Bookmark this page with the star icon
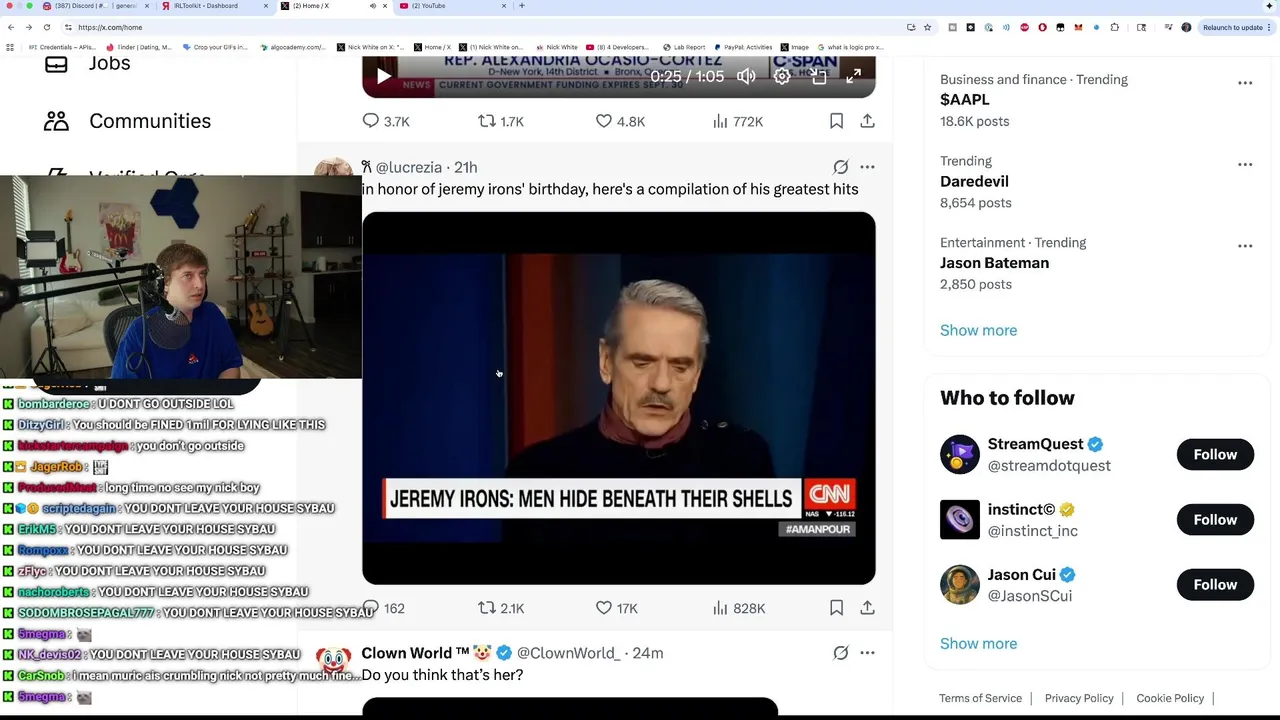The height and width of the screenshot is (720, 1280). [x=927, y=27]
